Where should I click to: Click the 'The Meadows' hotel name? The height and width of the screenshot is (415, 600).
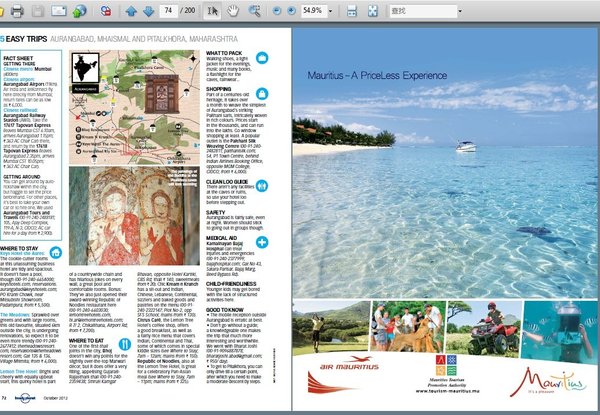point(15,315)
